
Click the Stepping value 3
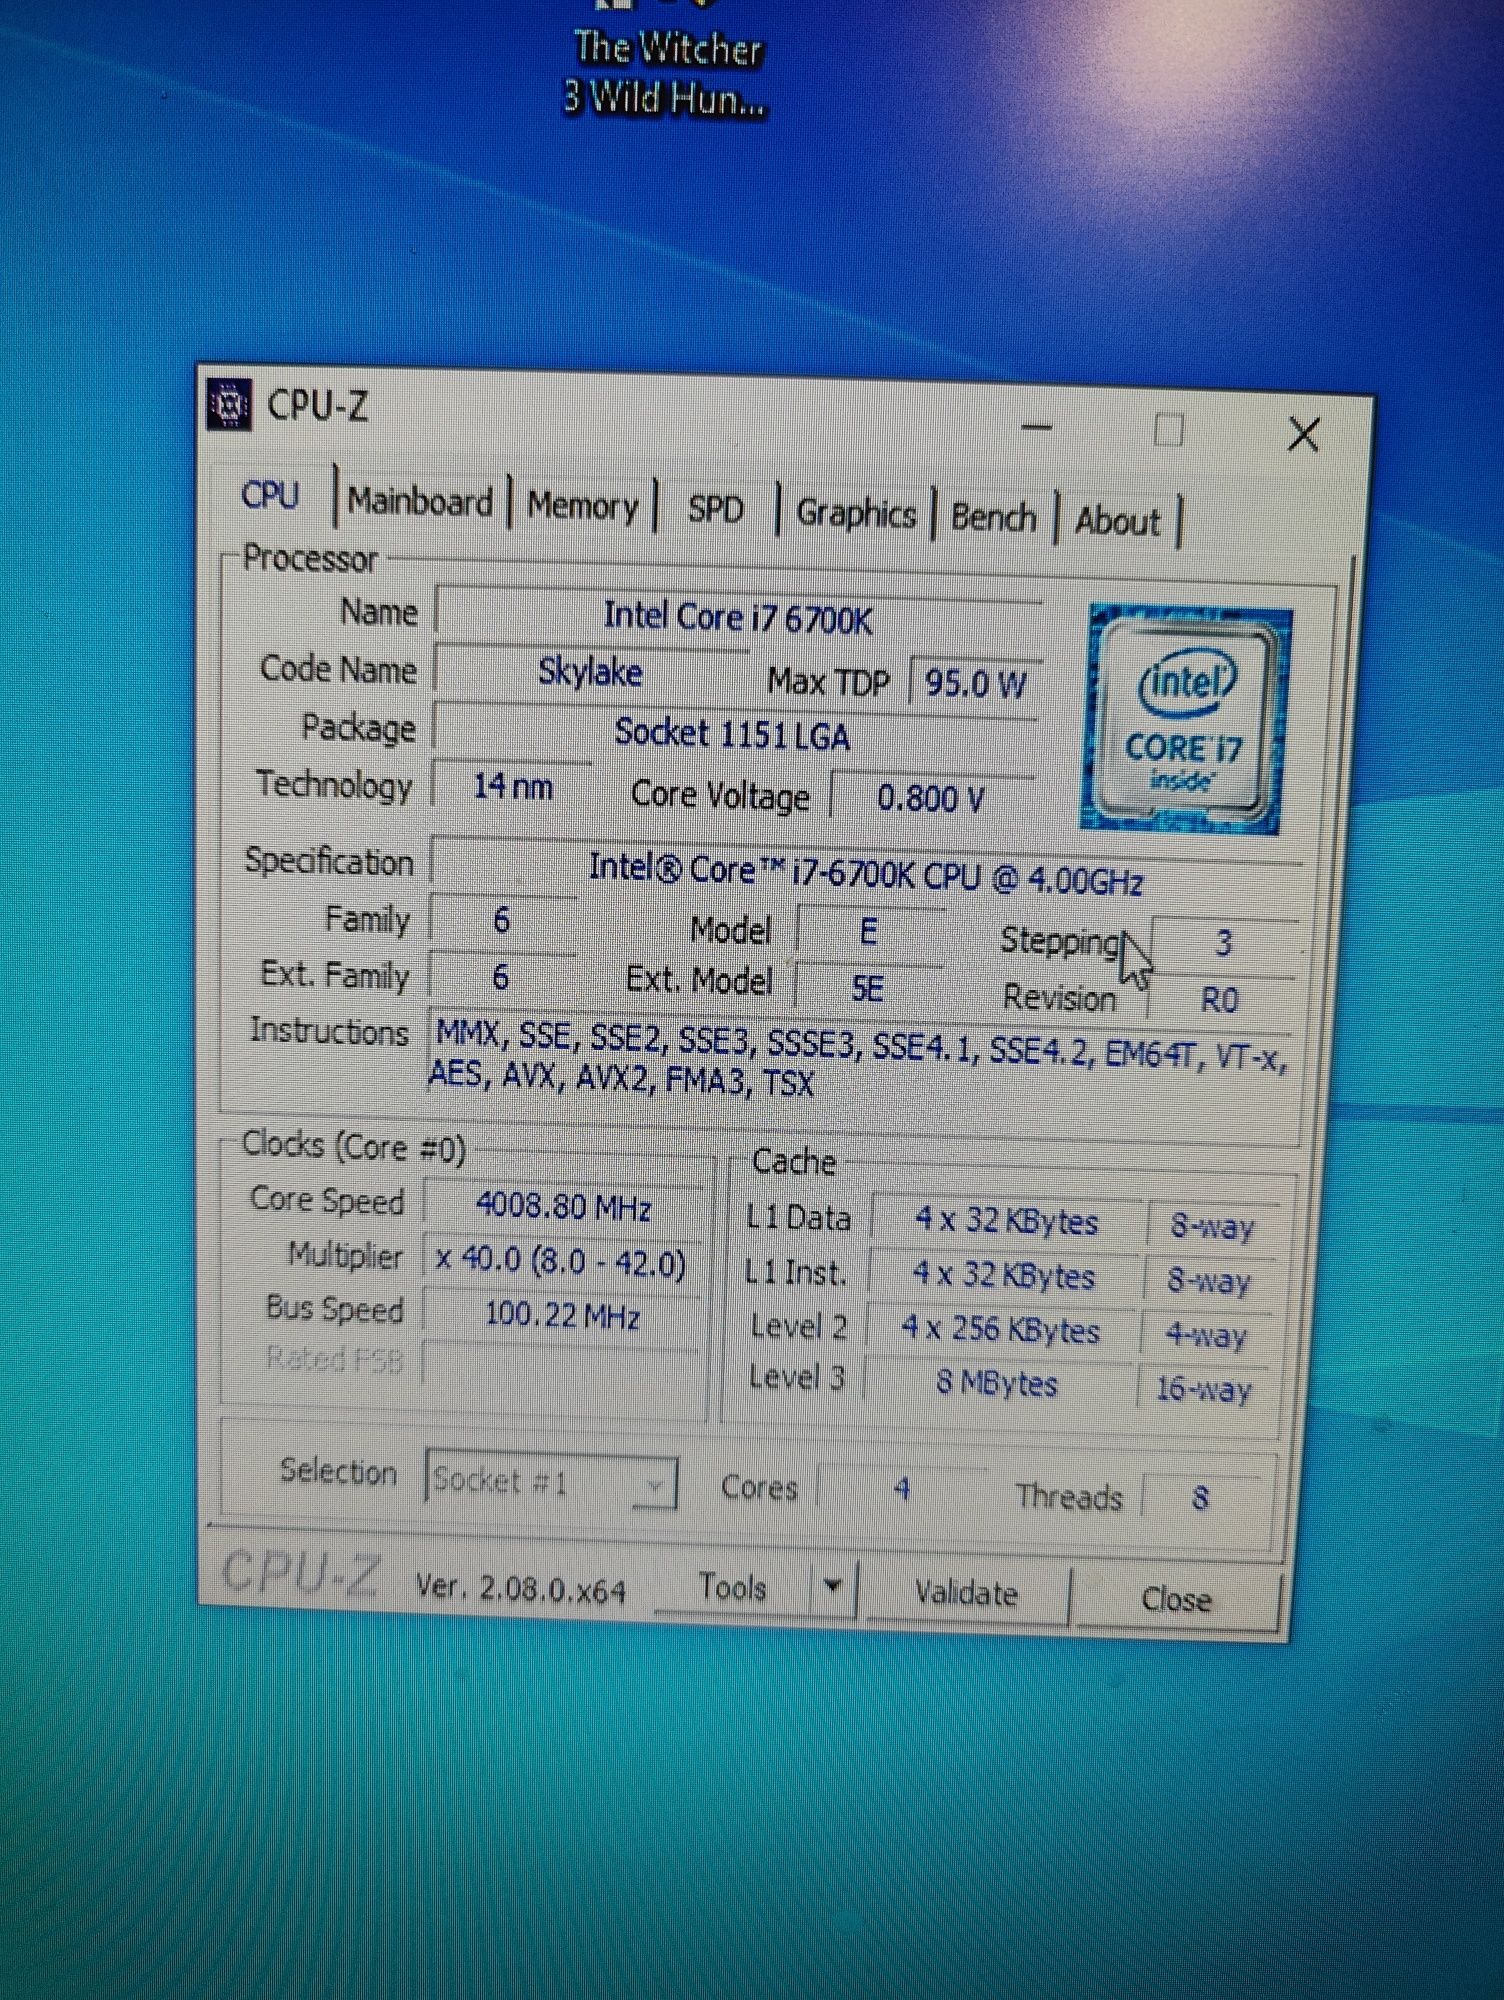pyautogui.click(x=1224, y=943)
